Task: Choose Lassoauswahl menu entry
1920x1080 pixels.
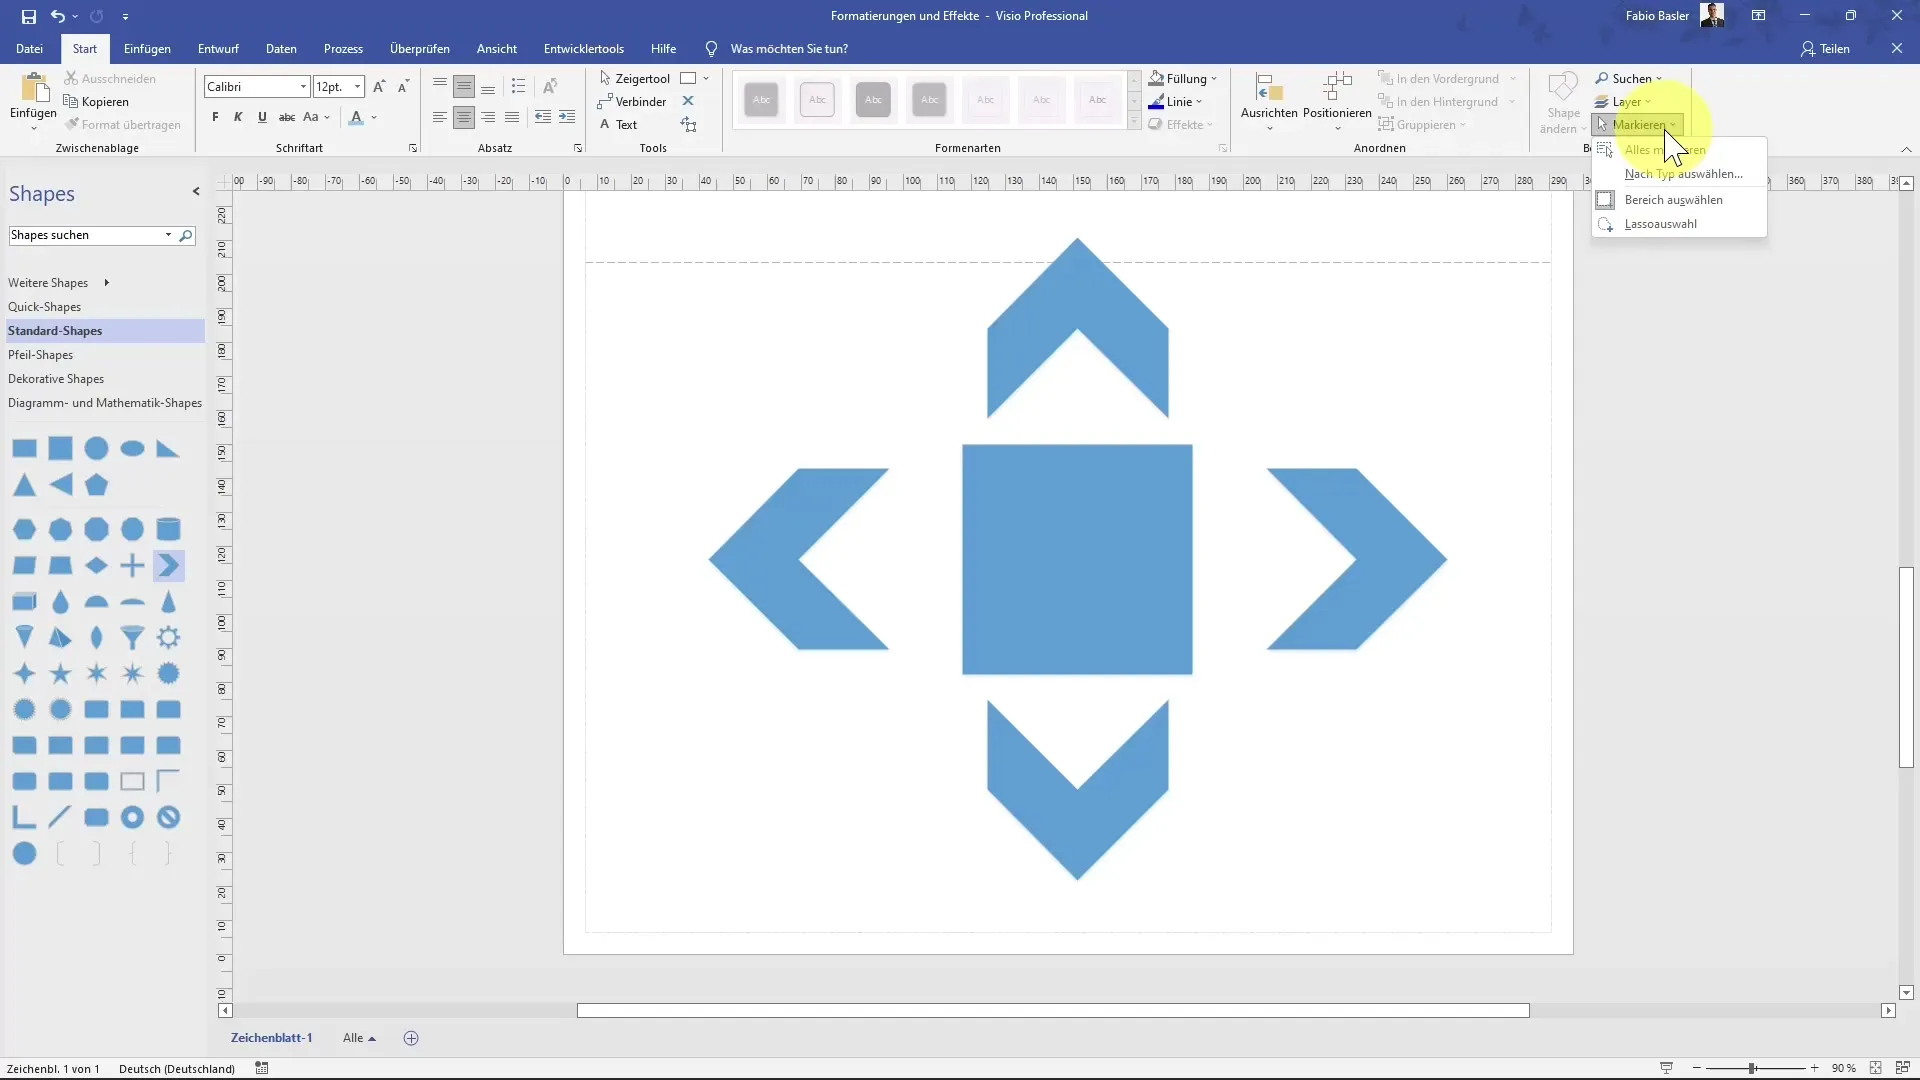Action: click(x=1679, y=224)
